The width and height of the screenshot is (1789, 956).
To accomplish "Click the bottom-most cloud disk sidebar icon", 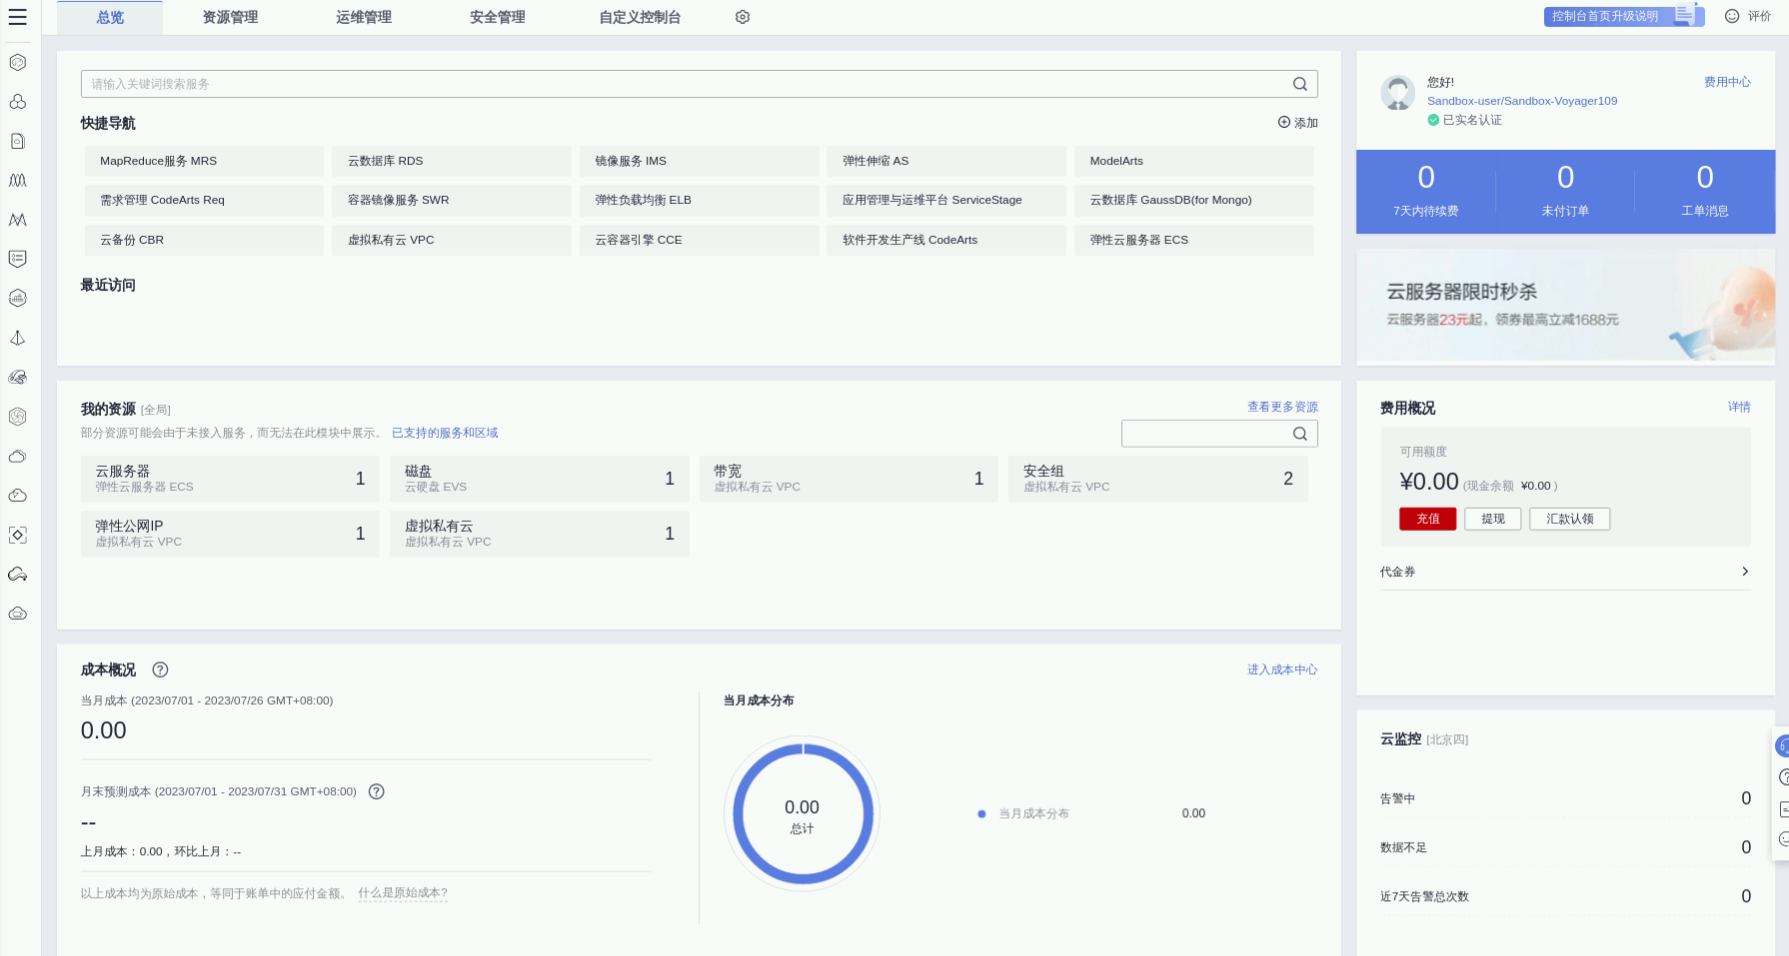I will (x=17, y=613).
